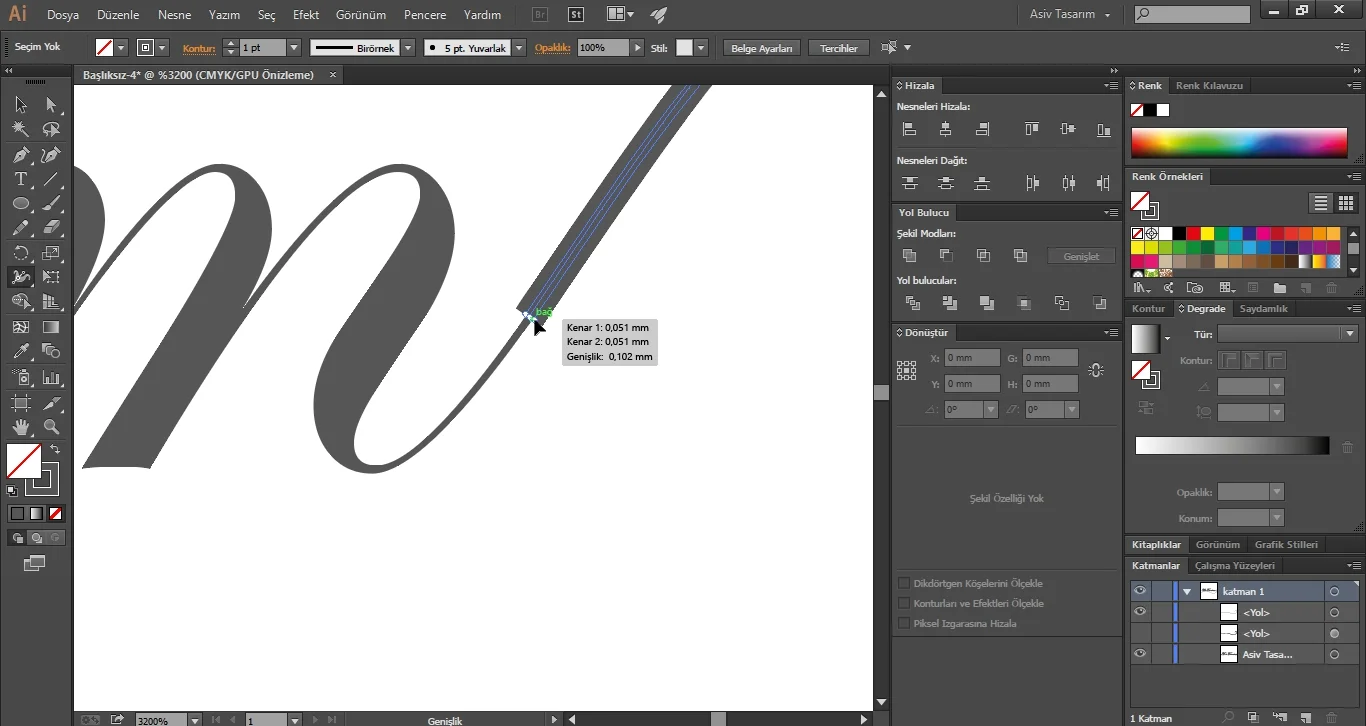This screenshot has height=726, width=1366.
Task: Collapse the katman 1 layer tree
Action: pyautogui.click(x=1187, y=591)
